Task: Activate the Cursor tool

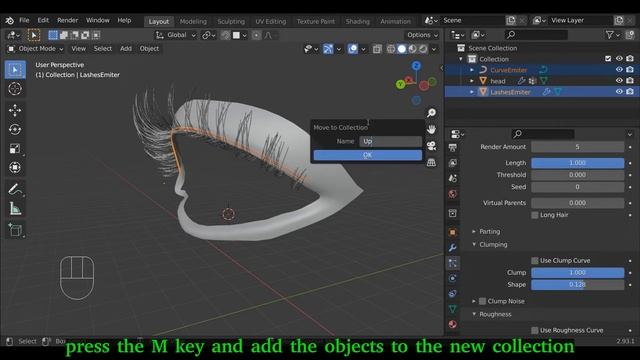Action: tap(15, 89)
